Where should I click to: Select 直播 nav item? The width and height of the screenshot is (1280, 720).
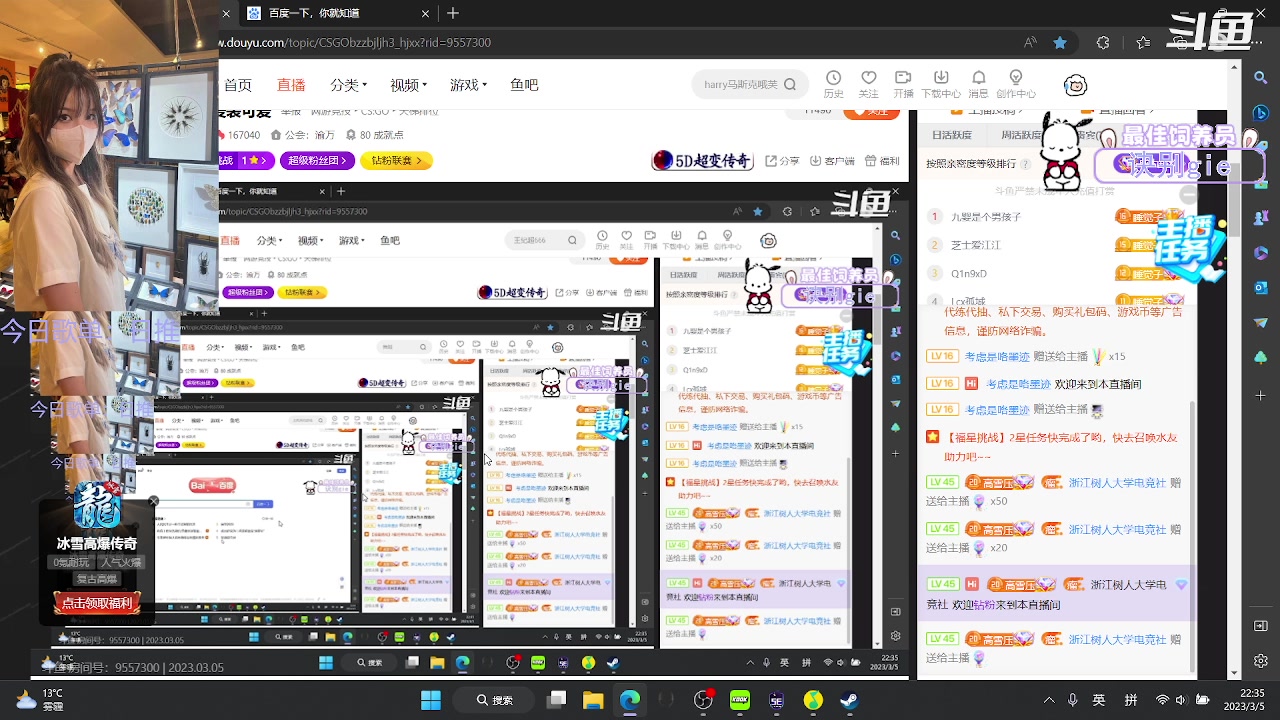click(291, 85)
